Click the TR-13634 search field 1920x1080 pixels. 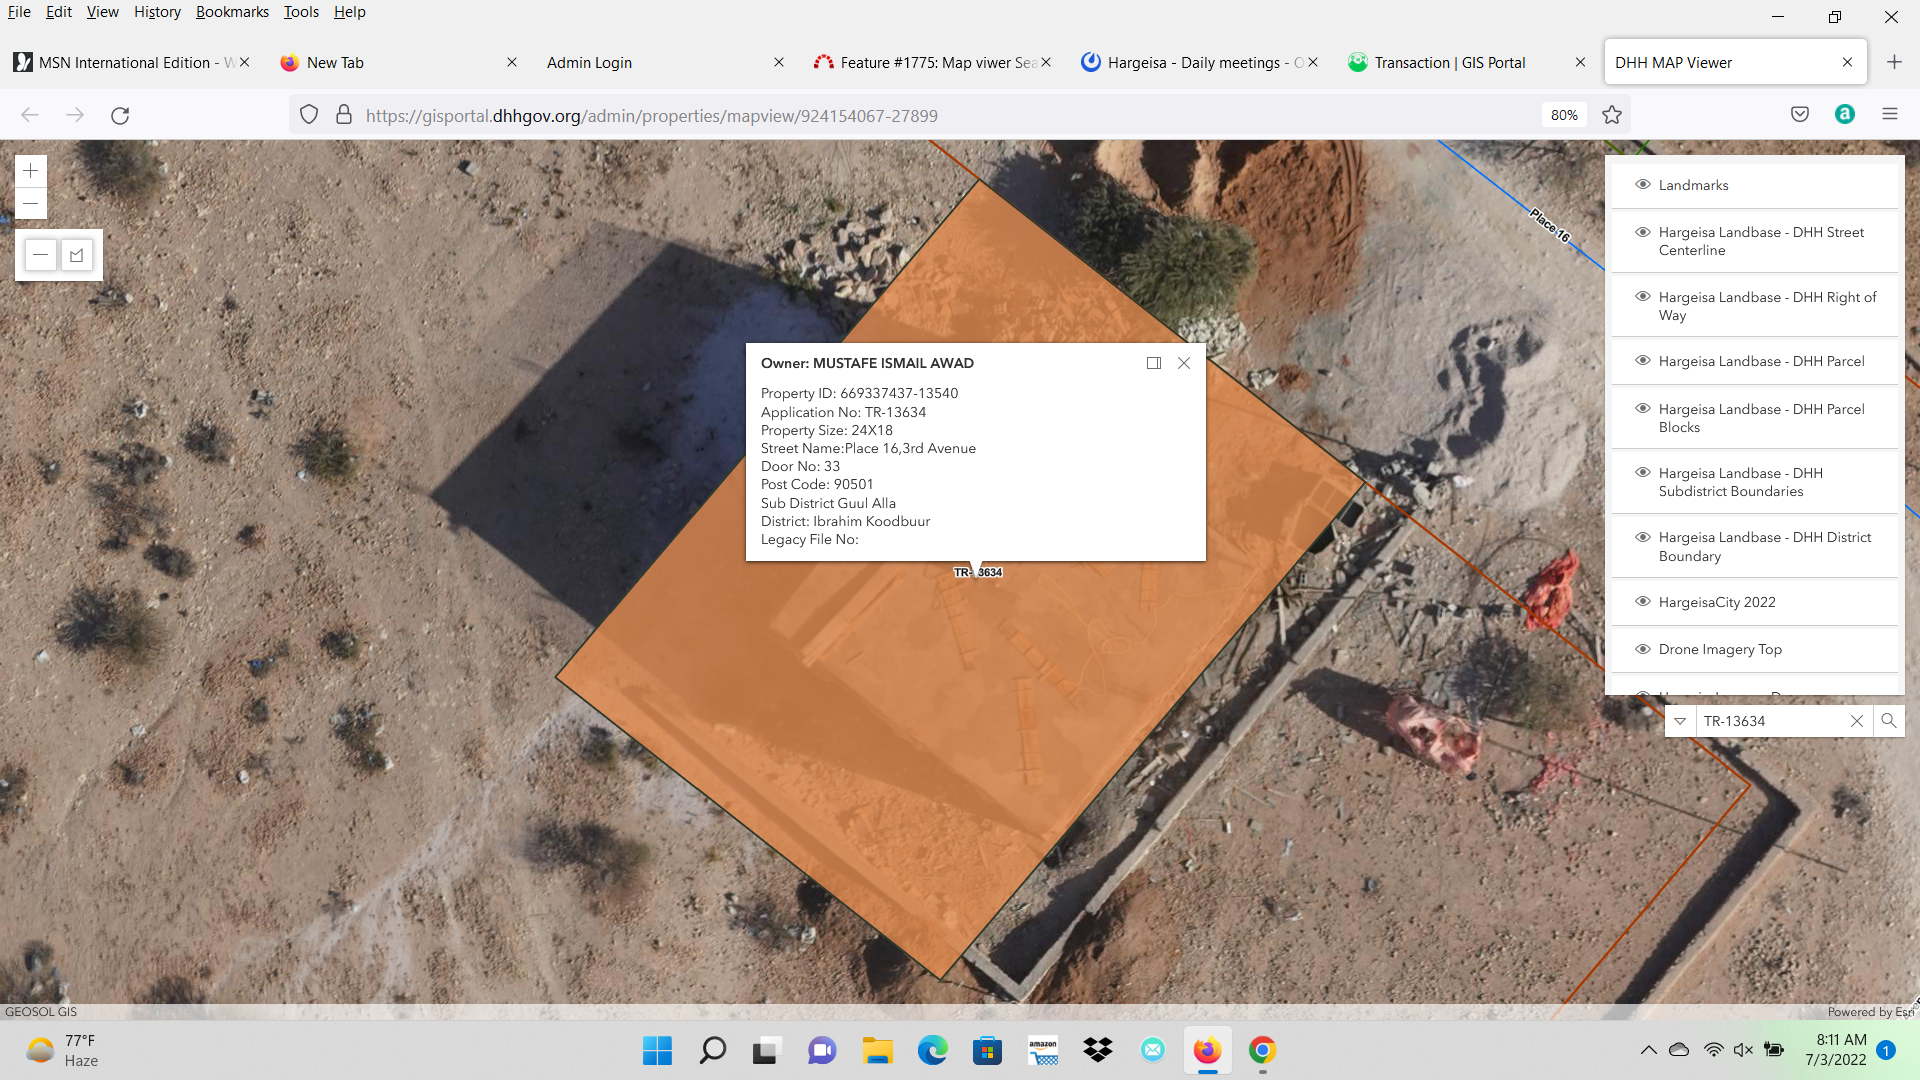1771,721
